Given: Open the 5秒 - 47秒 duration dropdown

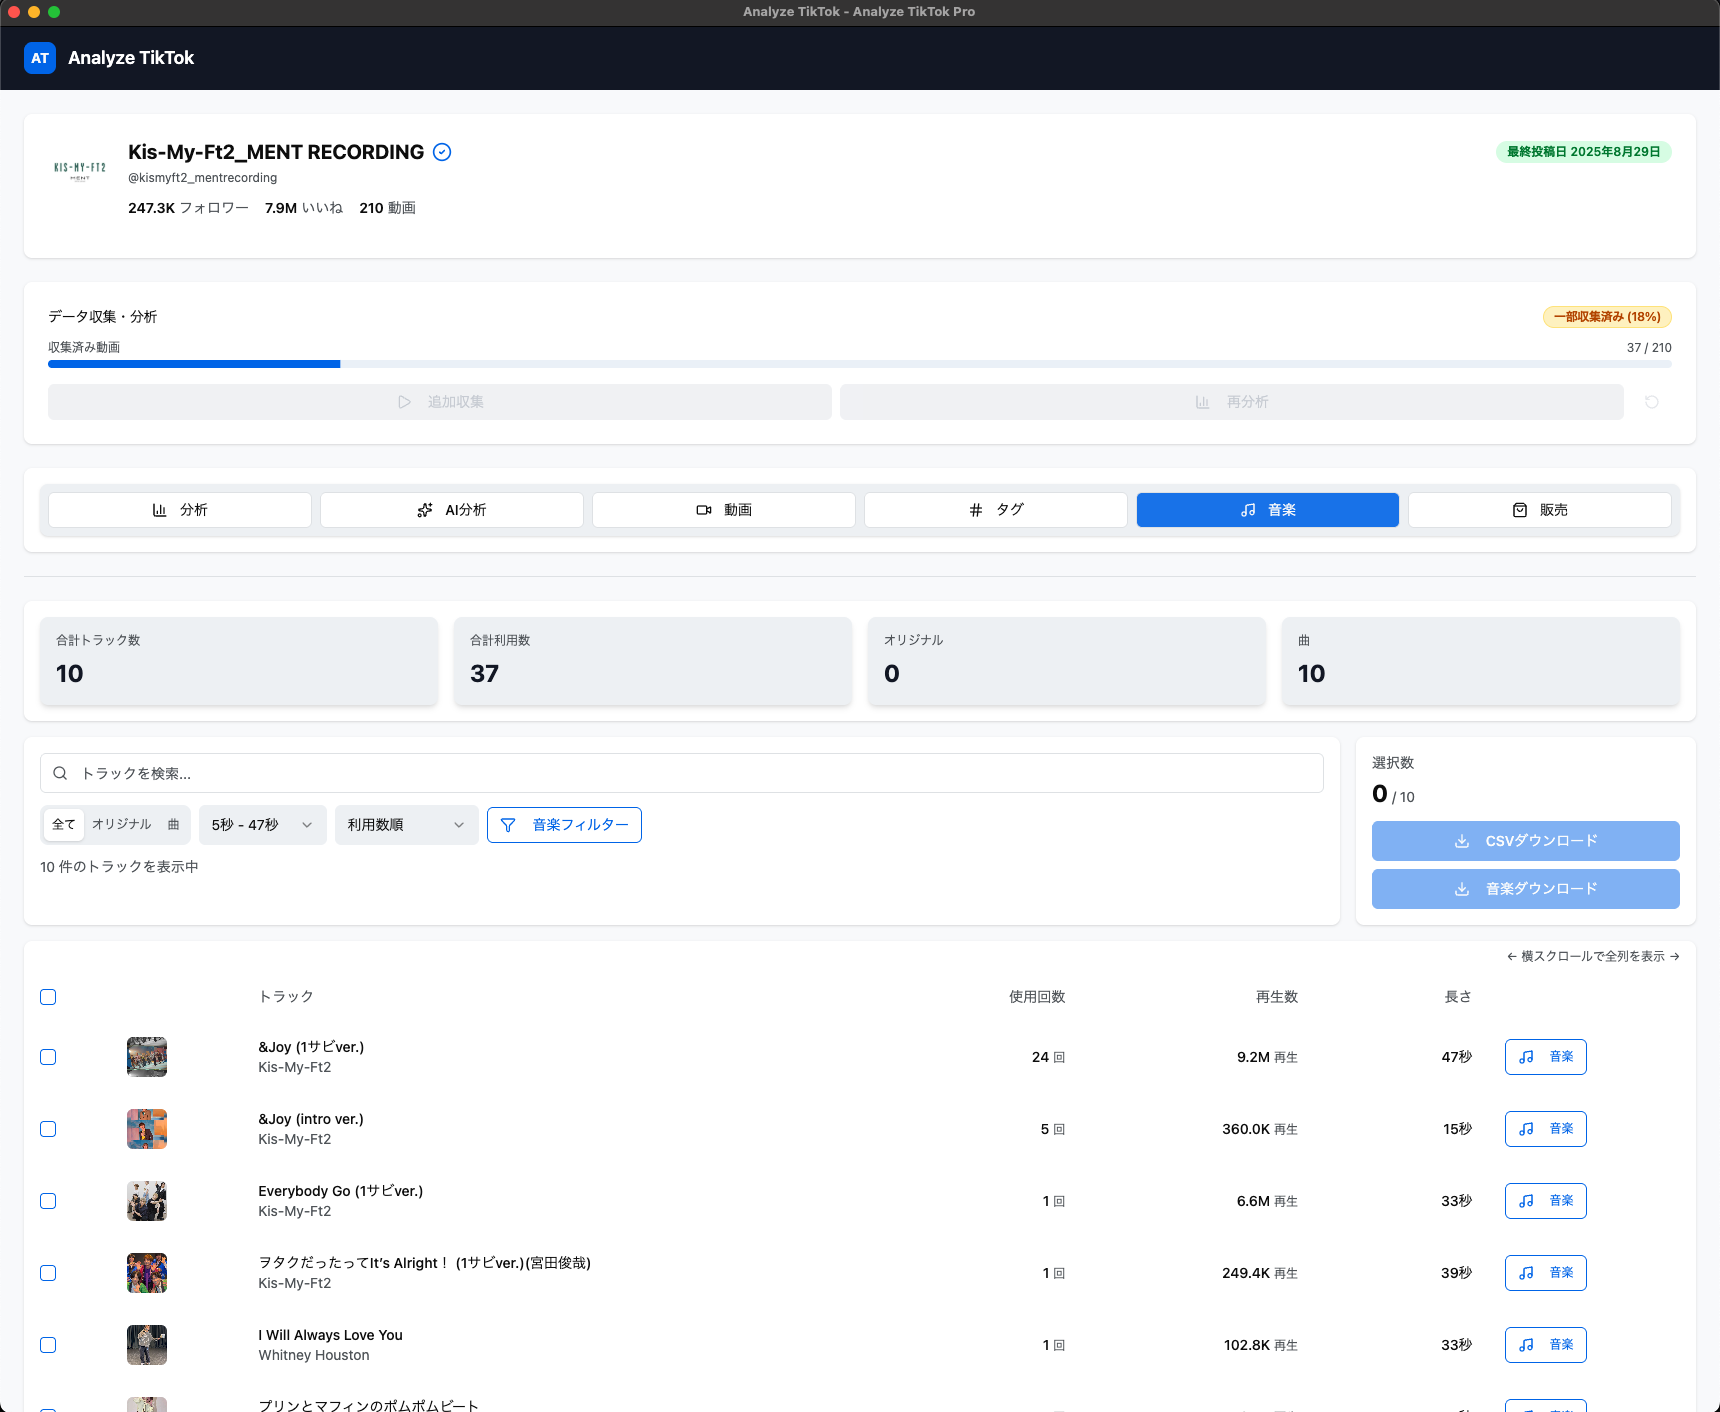Looking at the screenshot, I should pyautogui.click(x=262, y=824).
